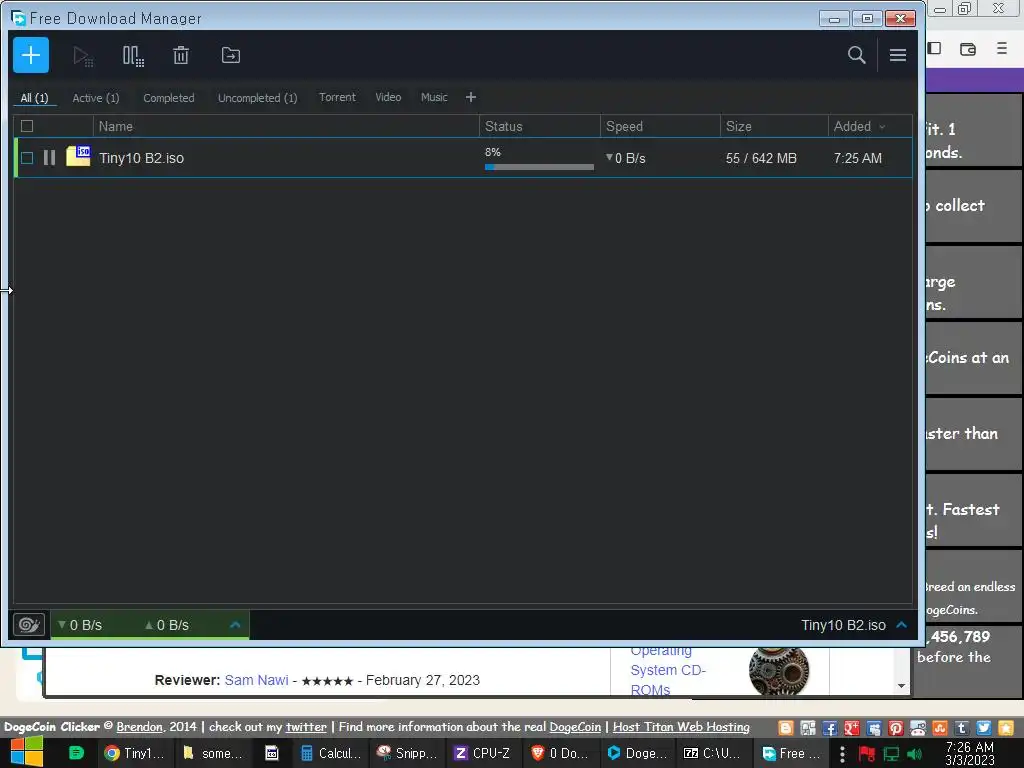This screenshot has height=768, width=1024.
Task: Click the gears thumbnail on the web page
Action: (778, 671)
